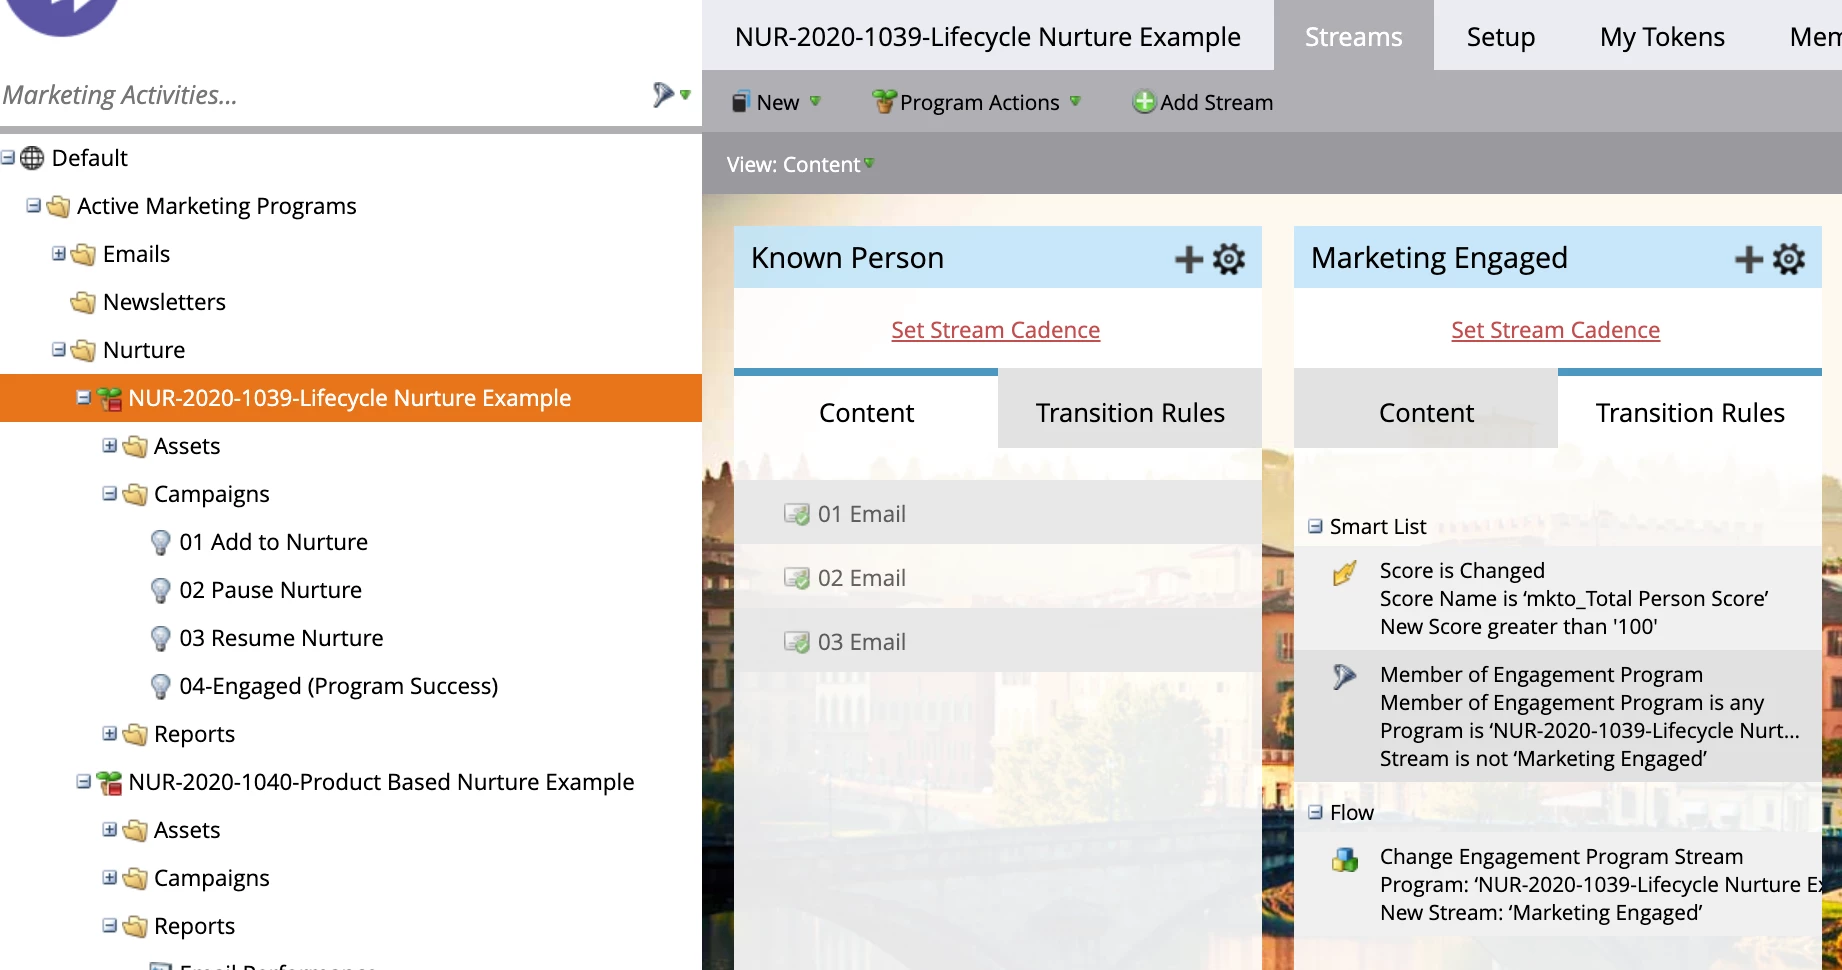Click the Marketing Engaged stream plus icon

click(x=1748, y=259)
